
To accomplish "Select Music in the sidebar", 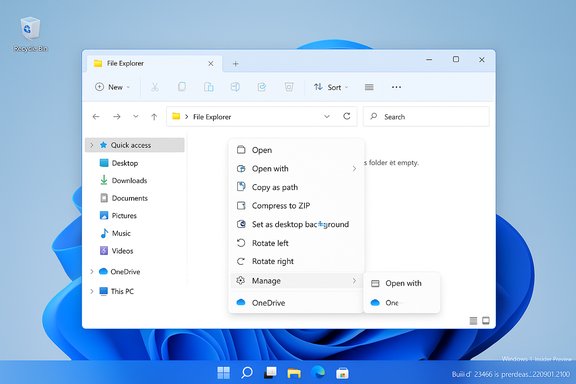I will click(x=115, y=233).
